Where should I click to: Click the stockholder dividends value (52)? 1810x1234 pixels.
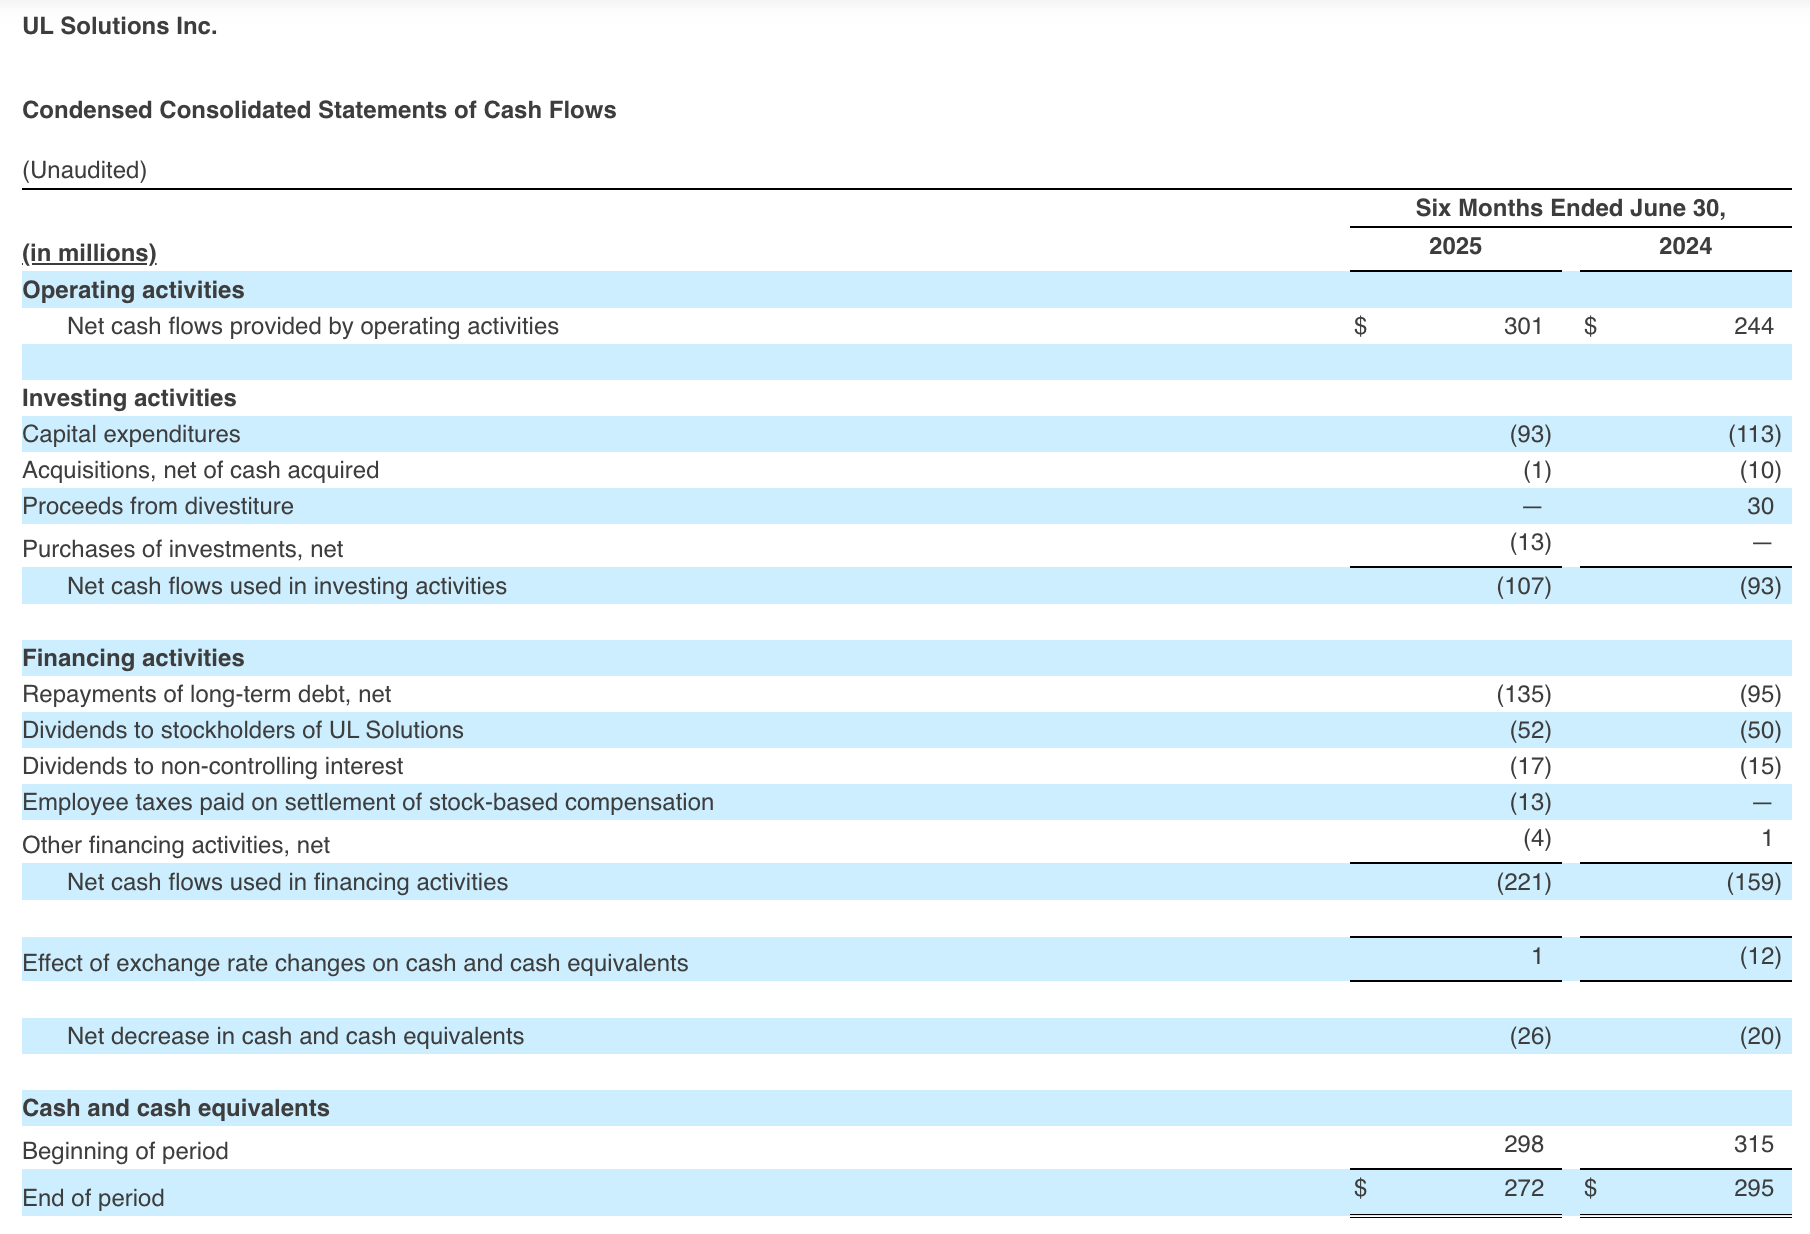[x=1530, y=730]
